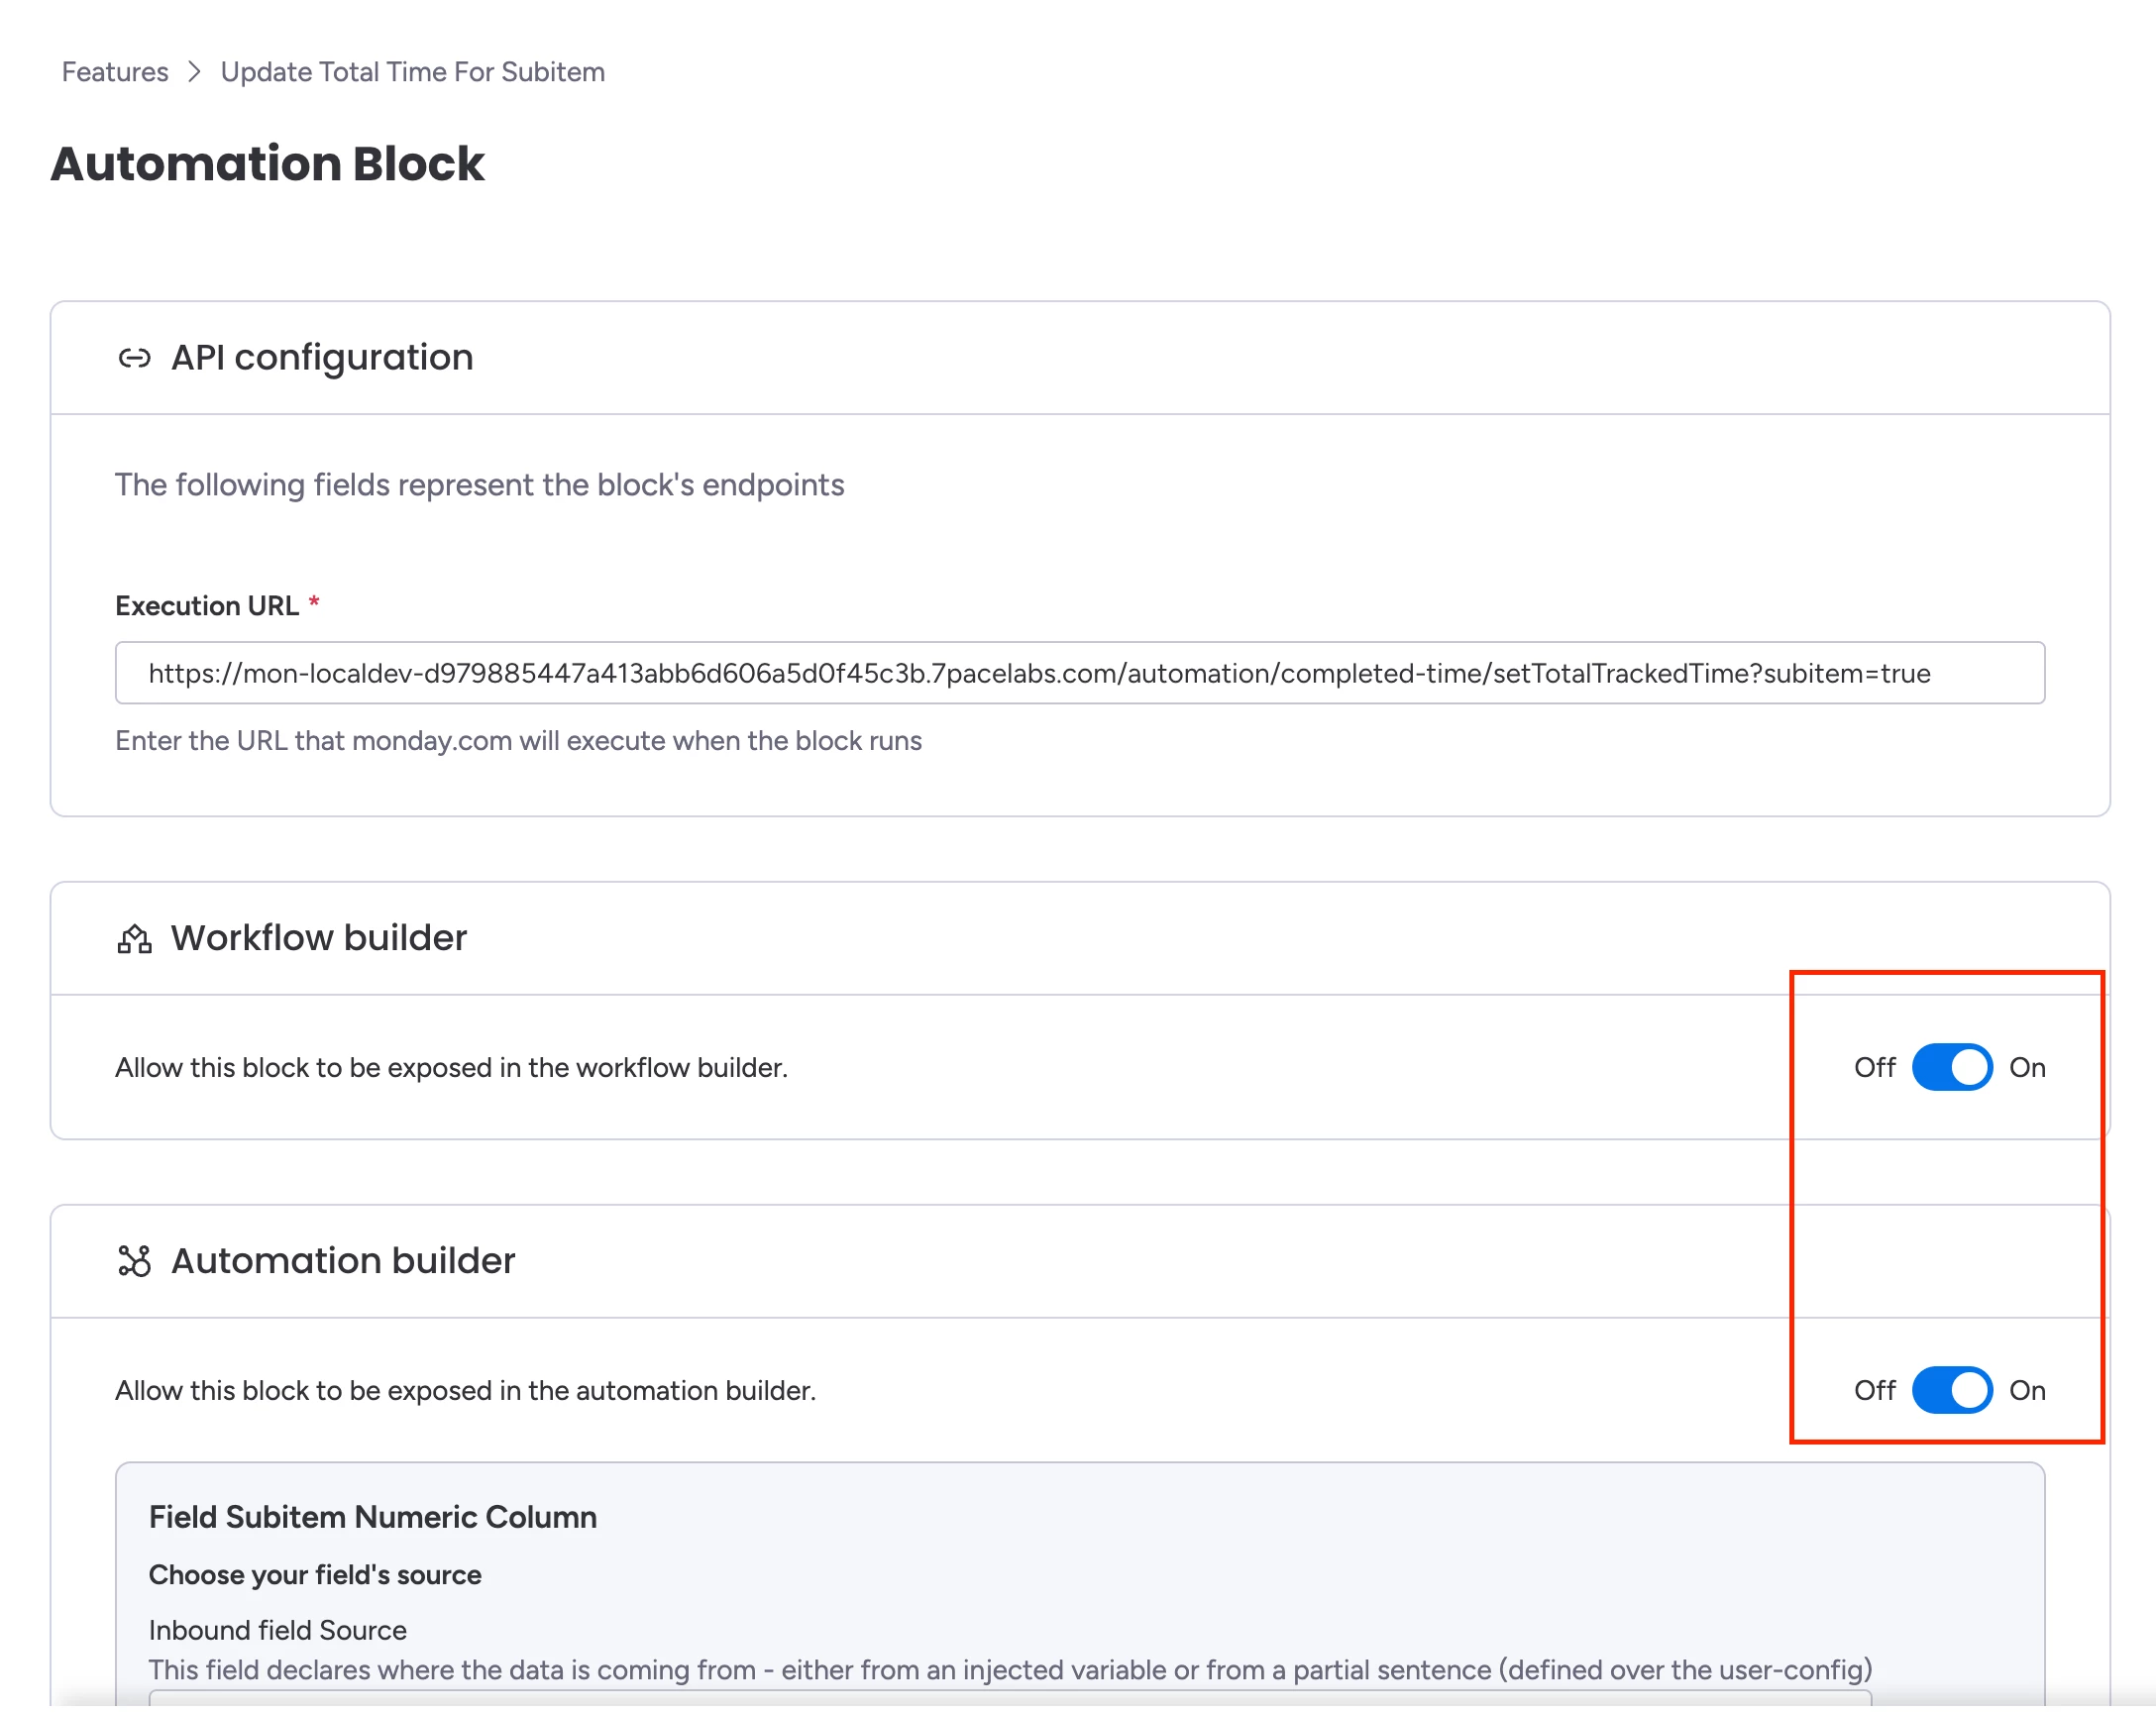Focus the Execution URL input field

click(1079, 673)
